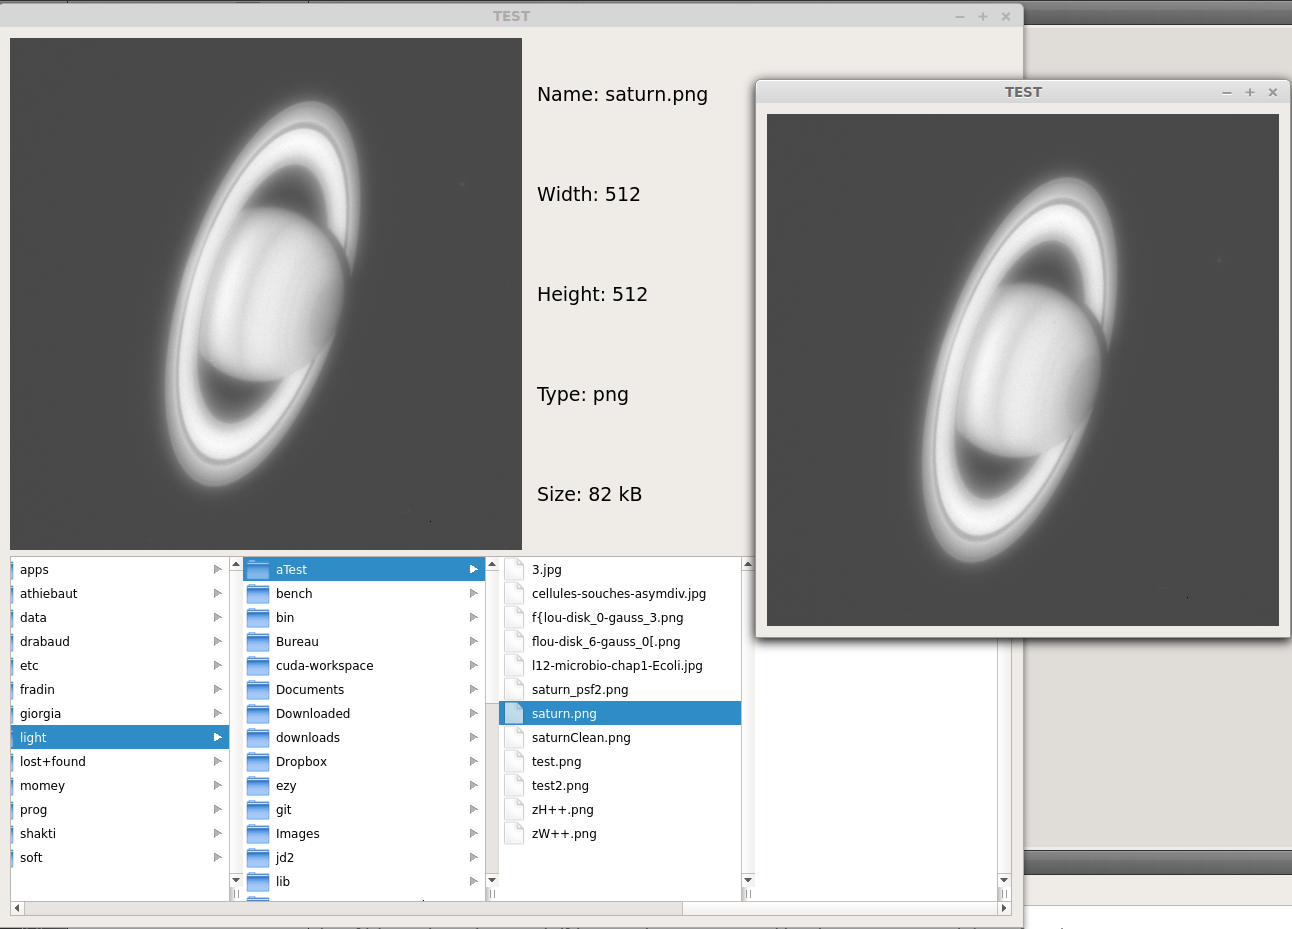This screenshot has width=1292, height=929.
Task: Select cellules-souches-asymdiv.jpg file
Action: click(x=618, y=594)
